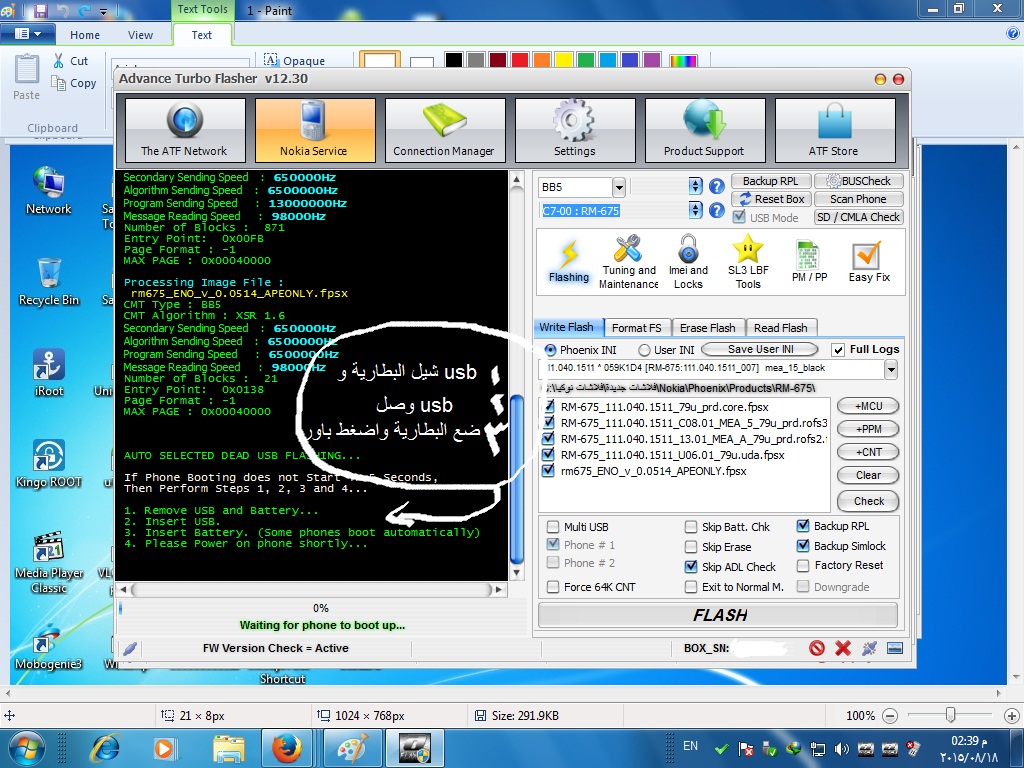Toggle the Full Logs checkbox
The height and width of the screenshot is (768, 1024).
[839, 350]
